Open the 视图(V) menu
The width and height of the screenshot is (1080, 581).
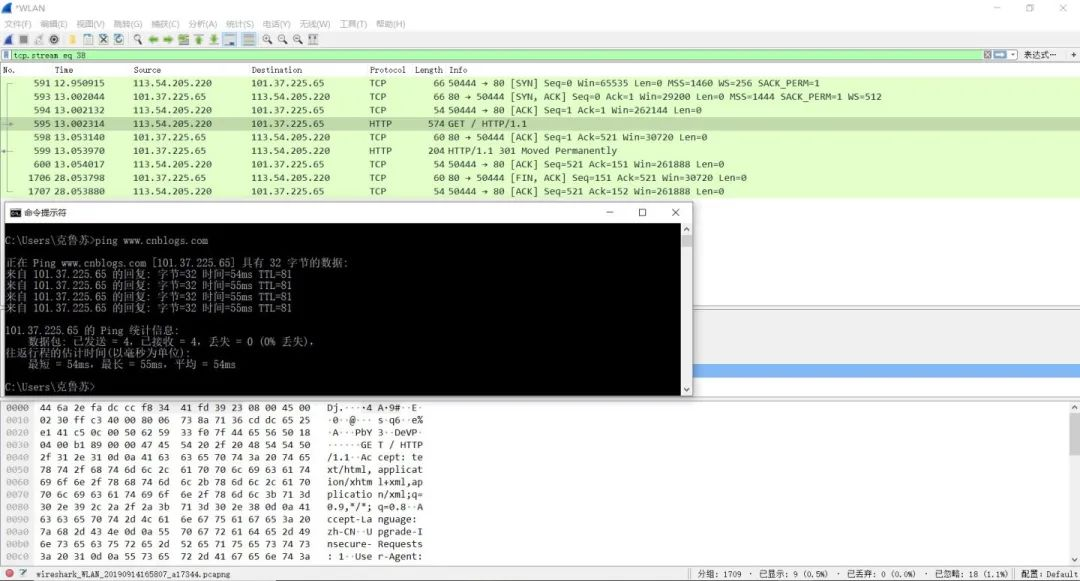point(90,24)
